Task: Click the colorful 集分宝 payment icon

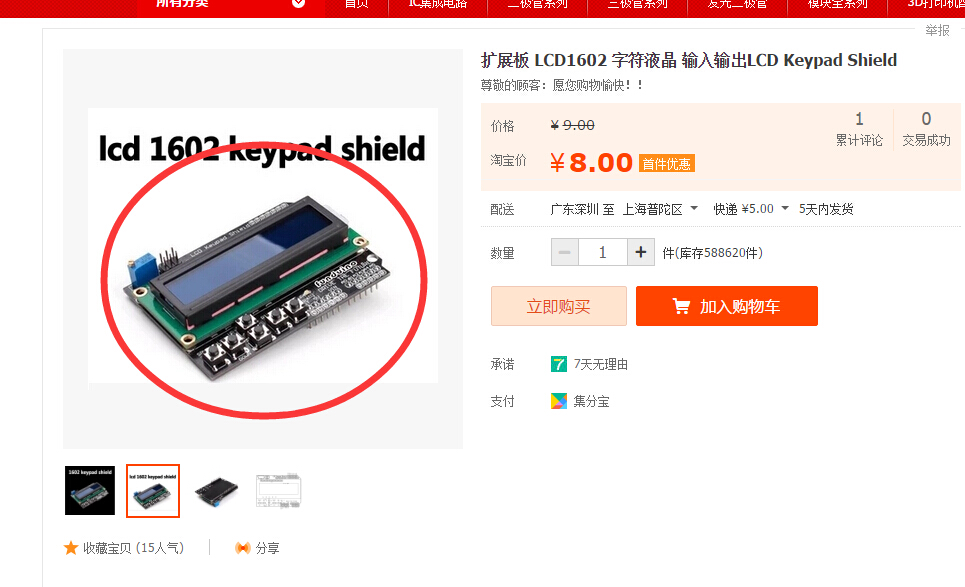Action: 559,401
